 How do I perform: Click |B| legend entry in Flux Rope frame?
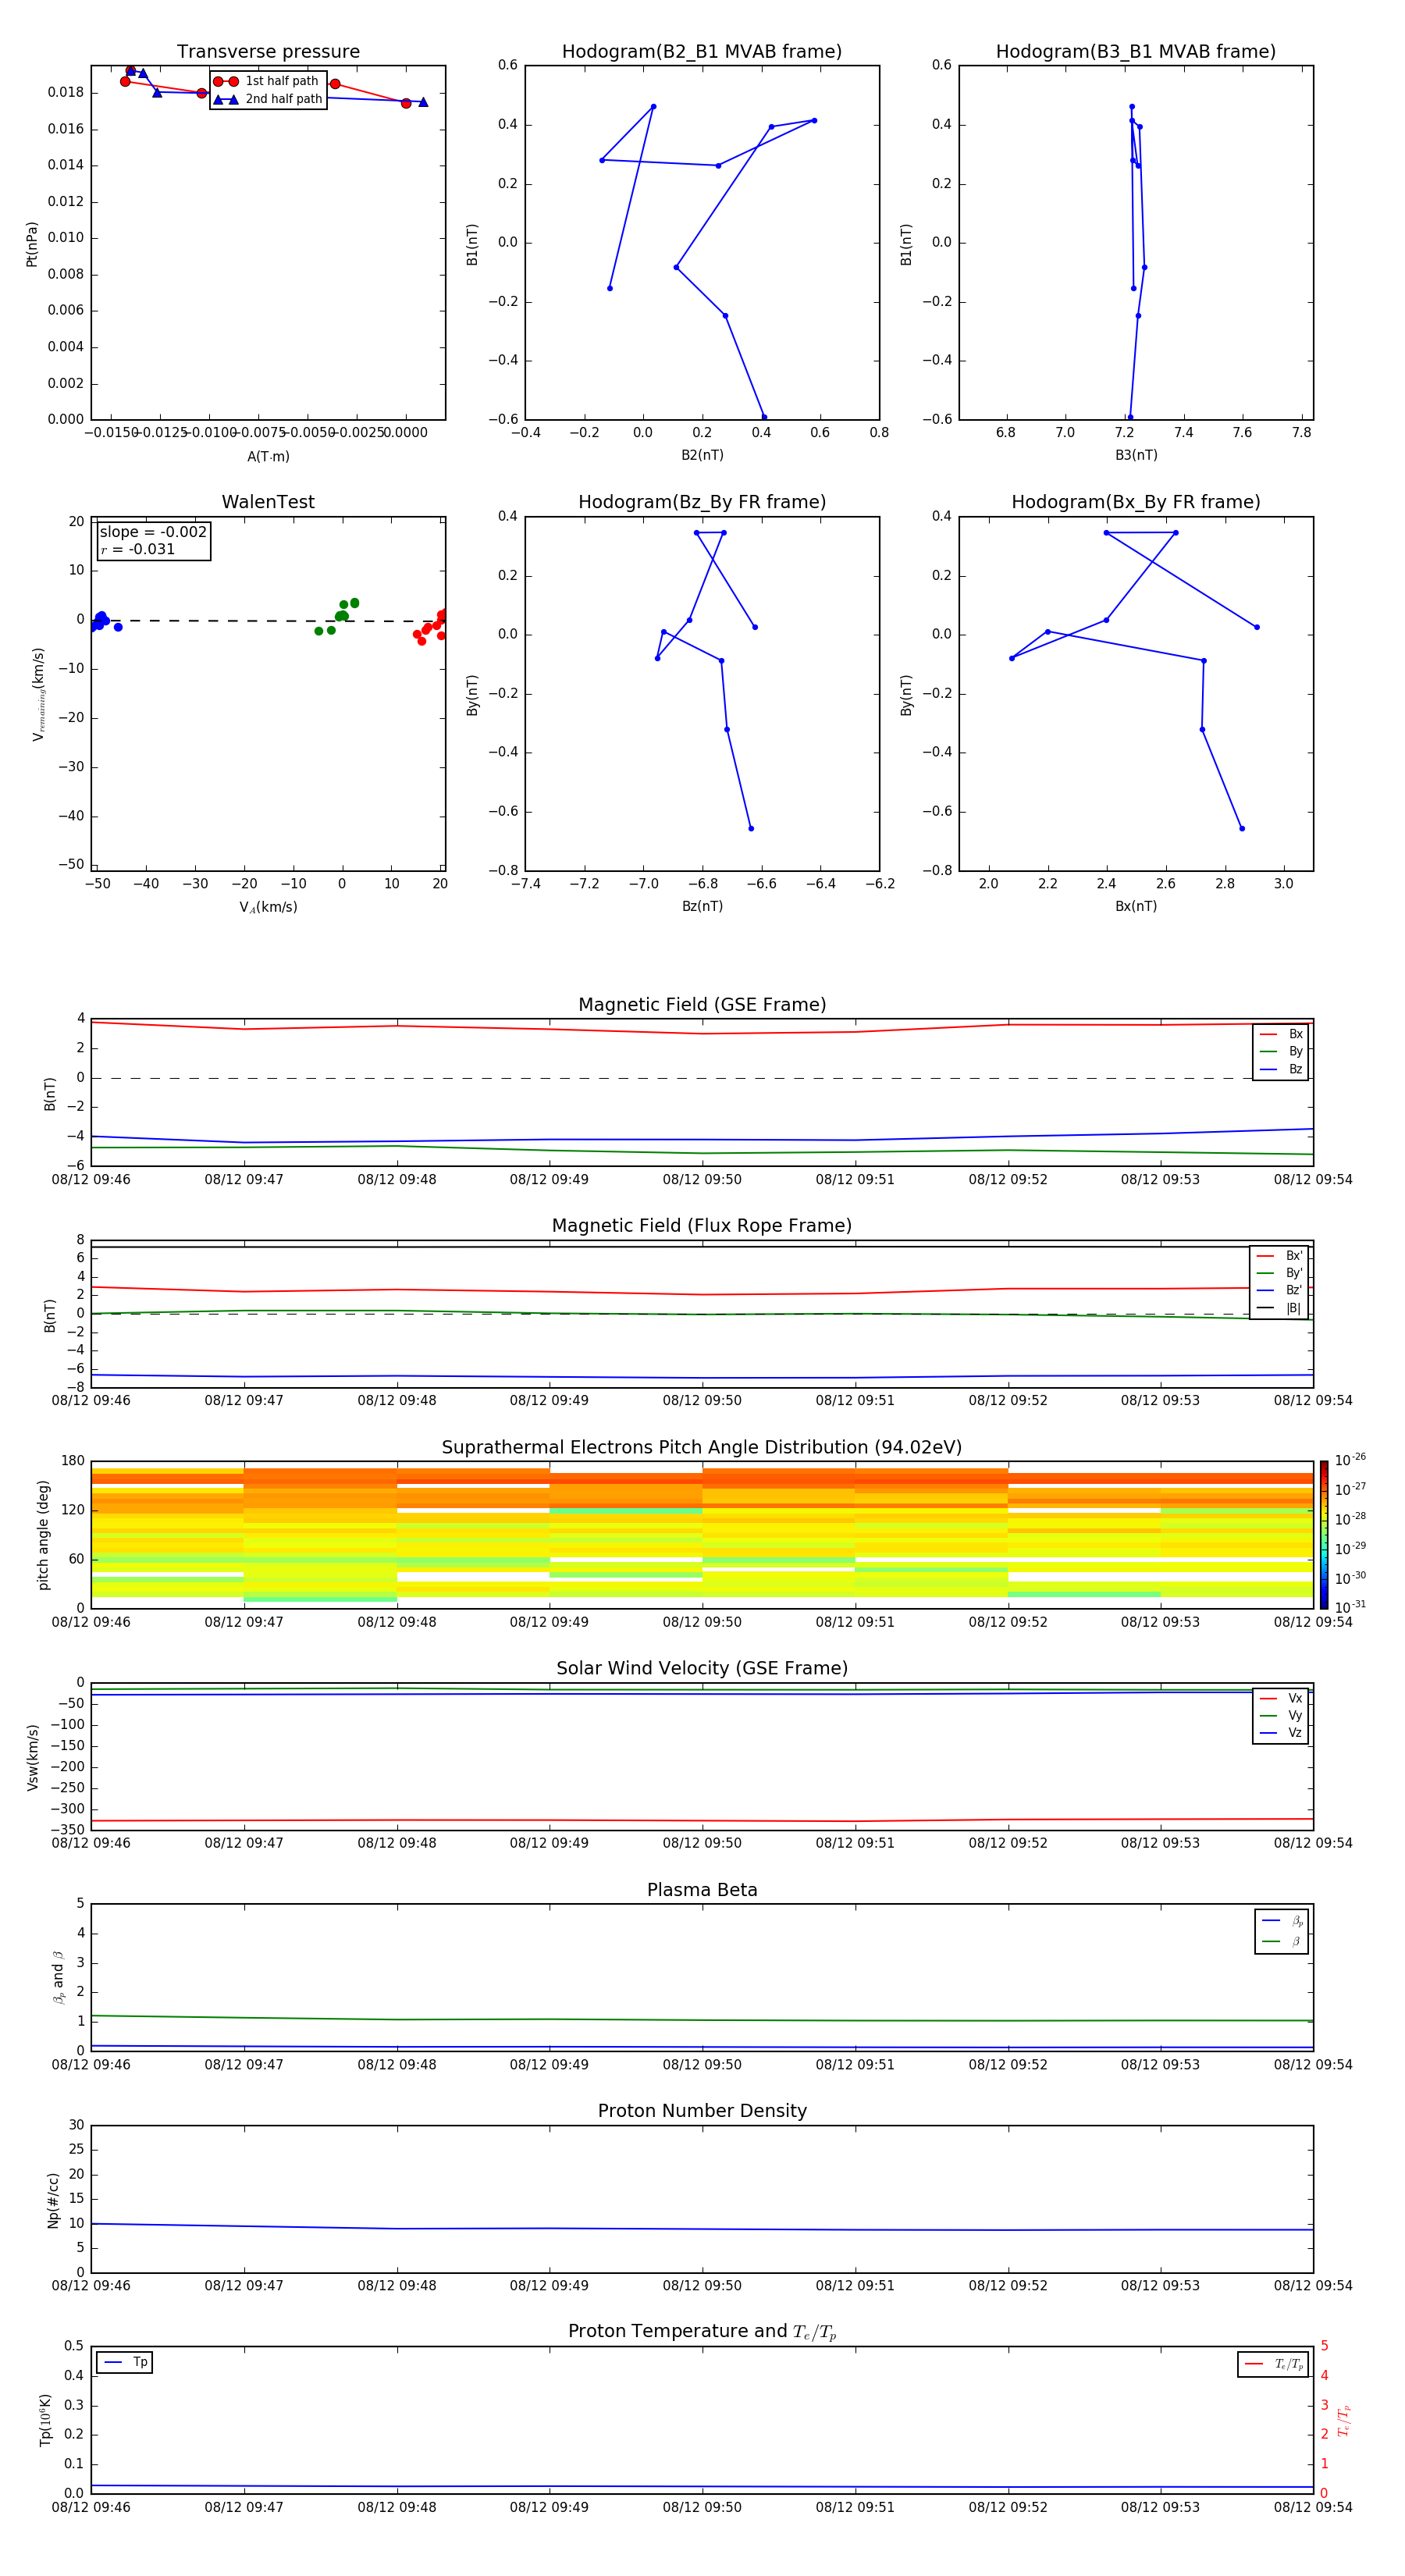[x=1279, y=1308]
